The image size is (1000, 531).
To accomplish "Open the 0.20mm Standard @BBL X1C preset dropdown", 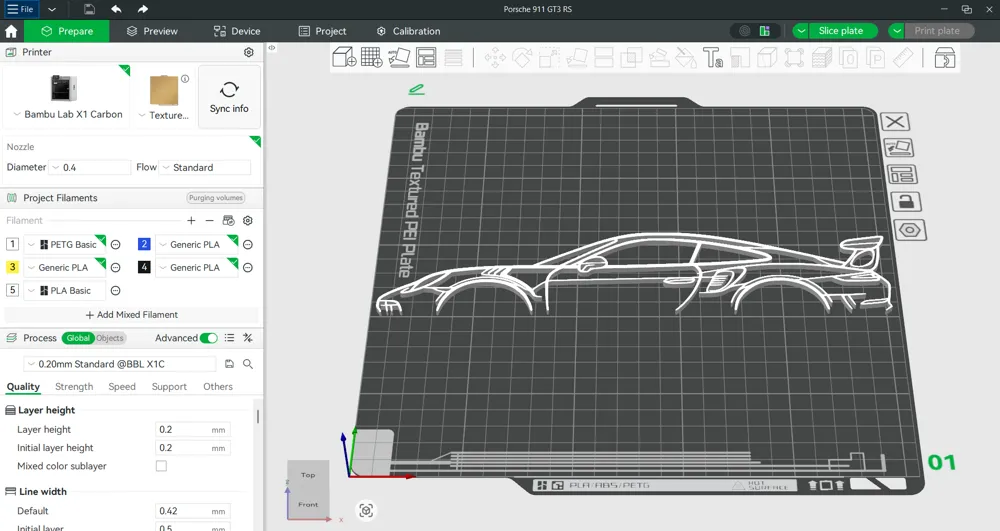I will coord(120,364).
